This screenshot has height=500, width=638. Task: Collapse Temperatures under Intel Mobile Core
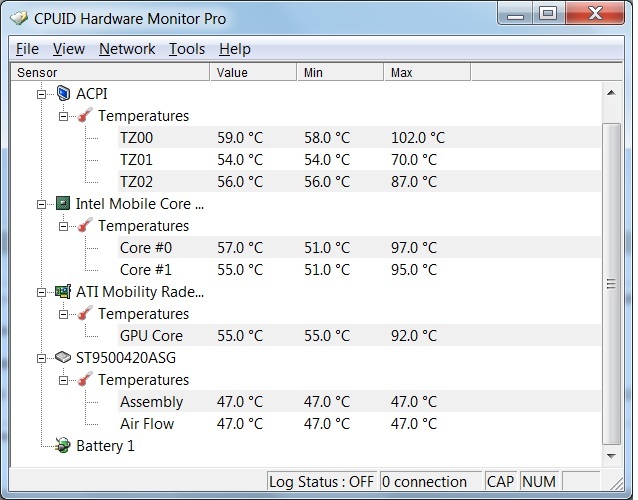click(63, 226)
